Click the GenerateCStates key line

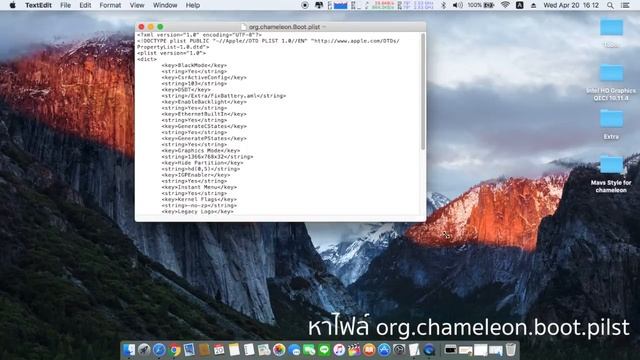[204, 127]
